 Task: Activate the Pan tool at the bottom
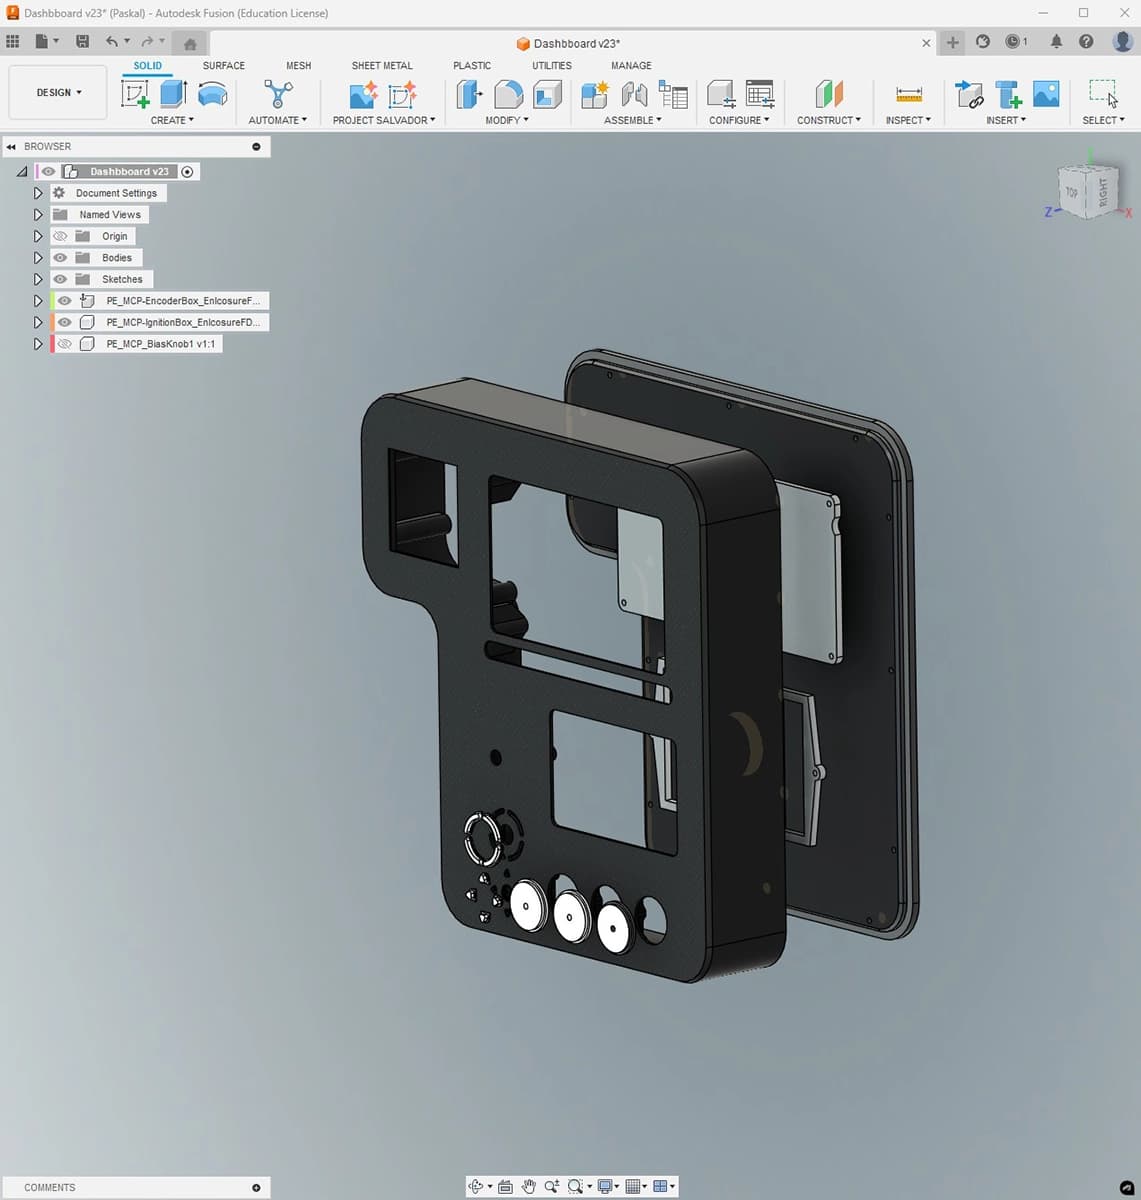coord(528,1187)
